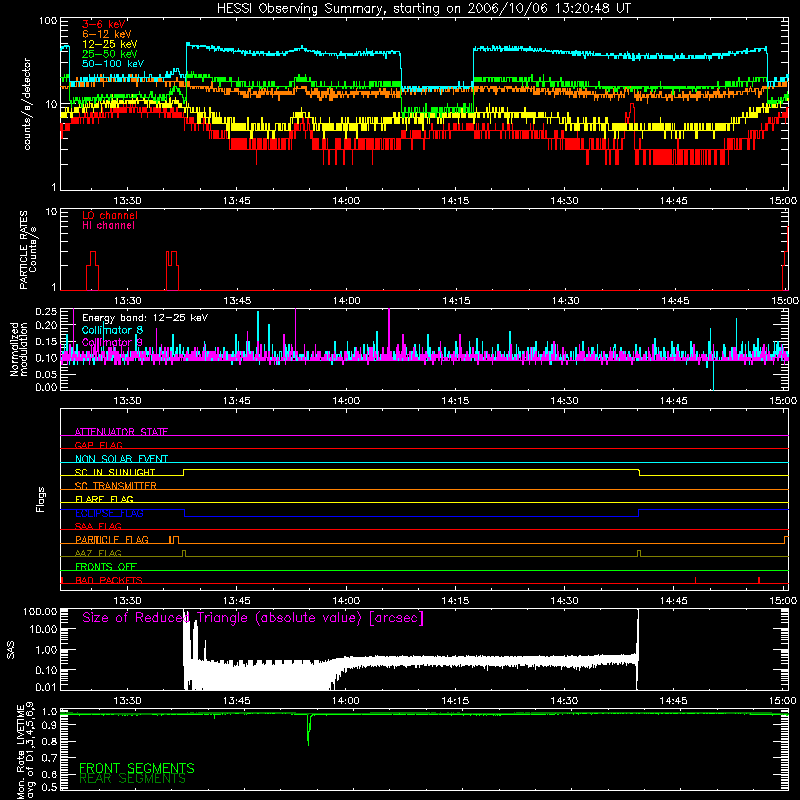Click the 'FRONT SEGMENTS' legend label
Image resolution: width=800 pixels, height=800 pixels.
137,768
